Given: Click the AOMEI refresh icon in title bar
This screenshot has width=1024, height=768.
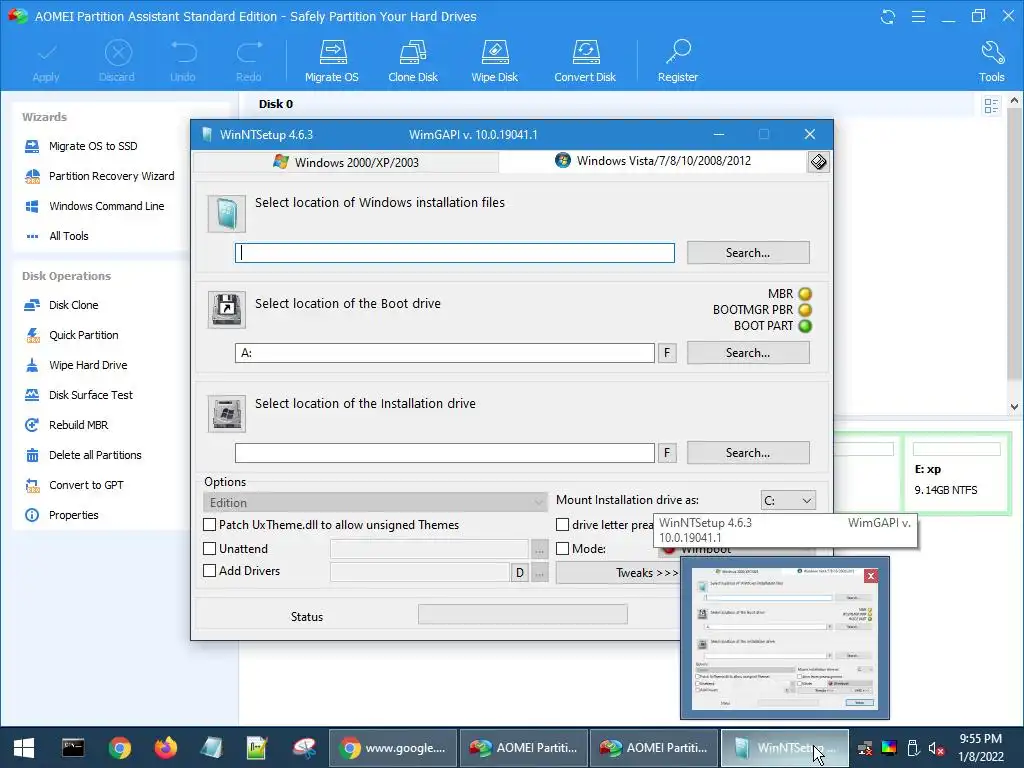Looking at the screenshot, I should tap(888, 16).
